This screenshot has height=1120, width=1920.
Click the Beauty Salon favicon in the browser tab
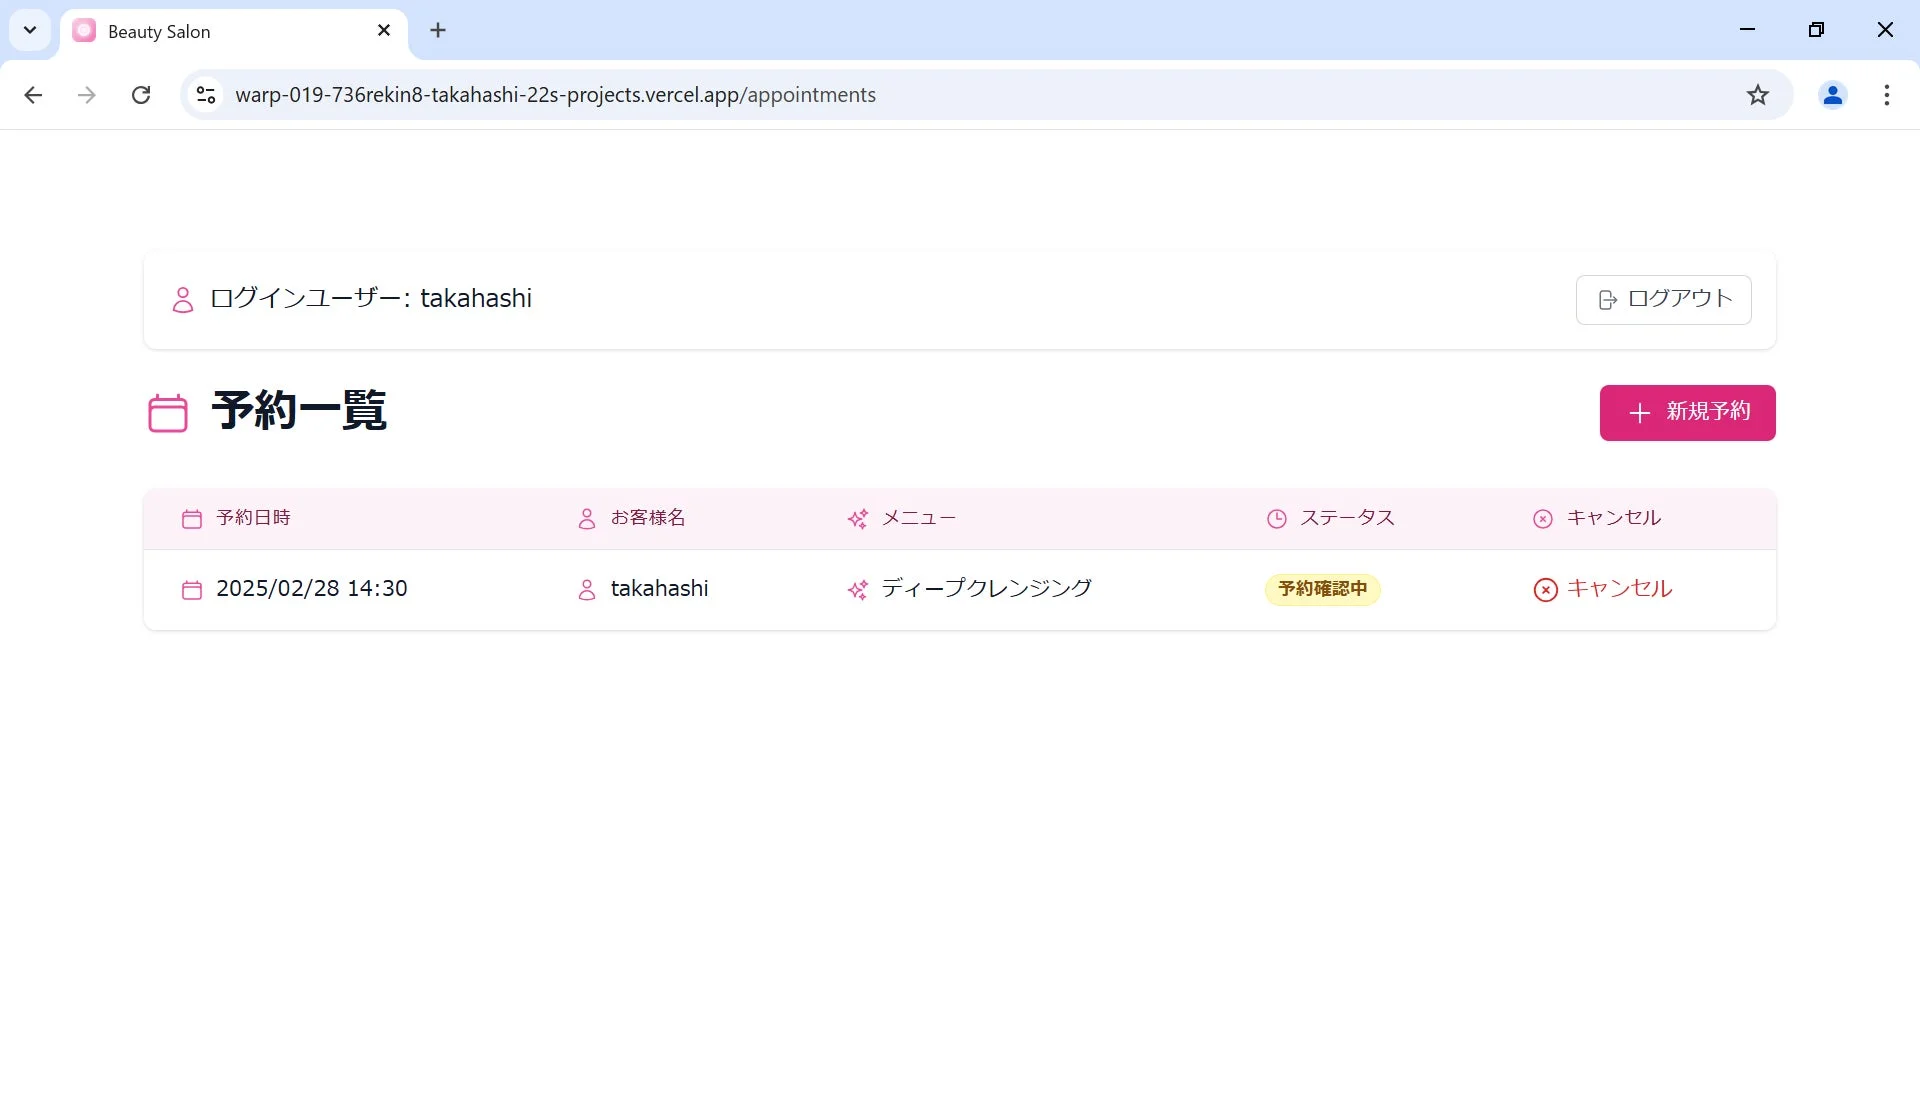(84, 30)
